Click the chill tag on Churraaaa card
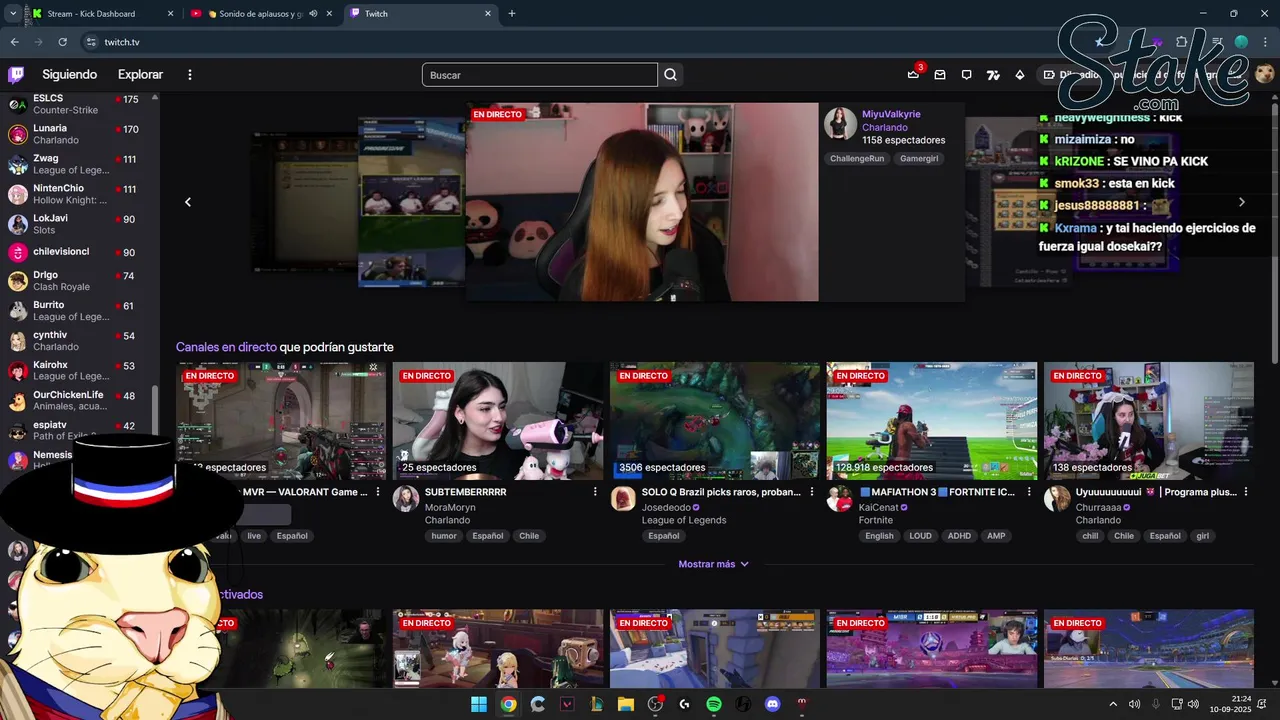The image size is (1280, 720). [1090, 536]
